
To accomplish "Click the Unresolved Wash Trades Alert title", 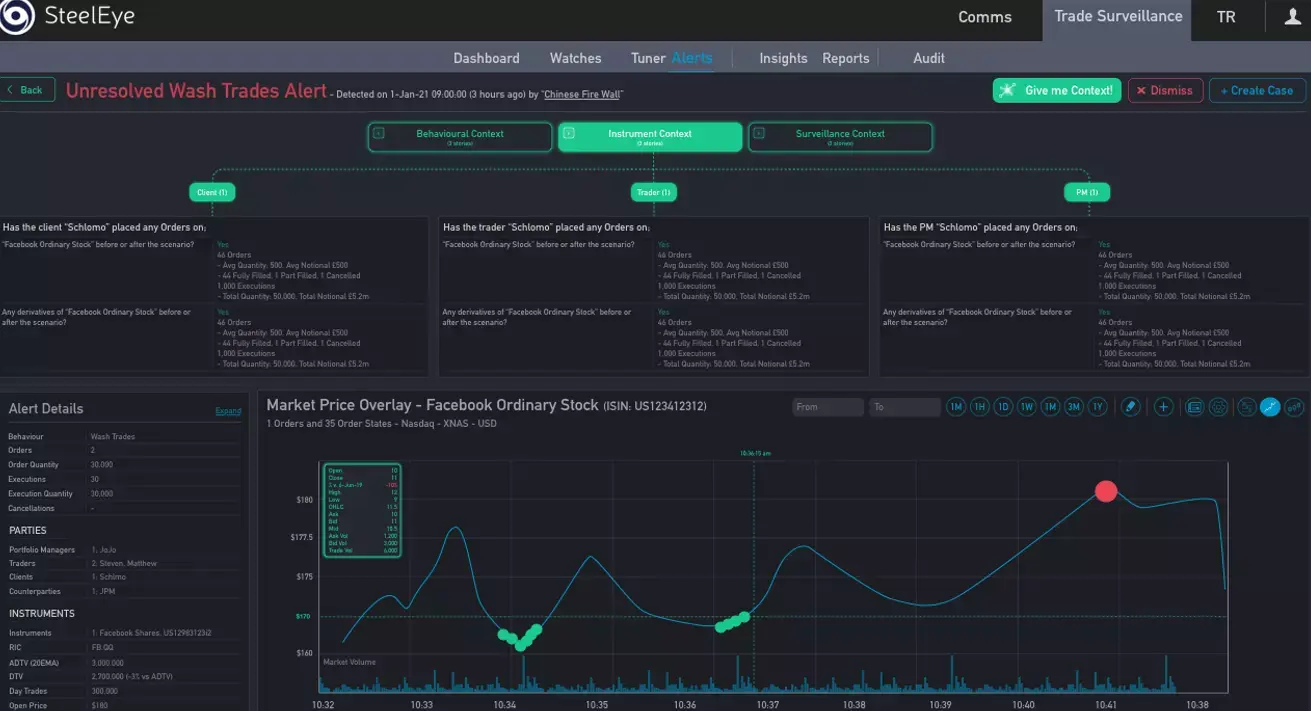I will click(196, 91).
